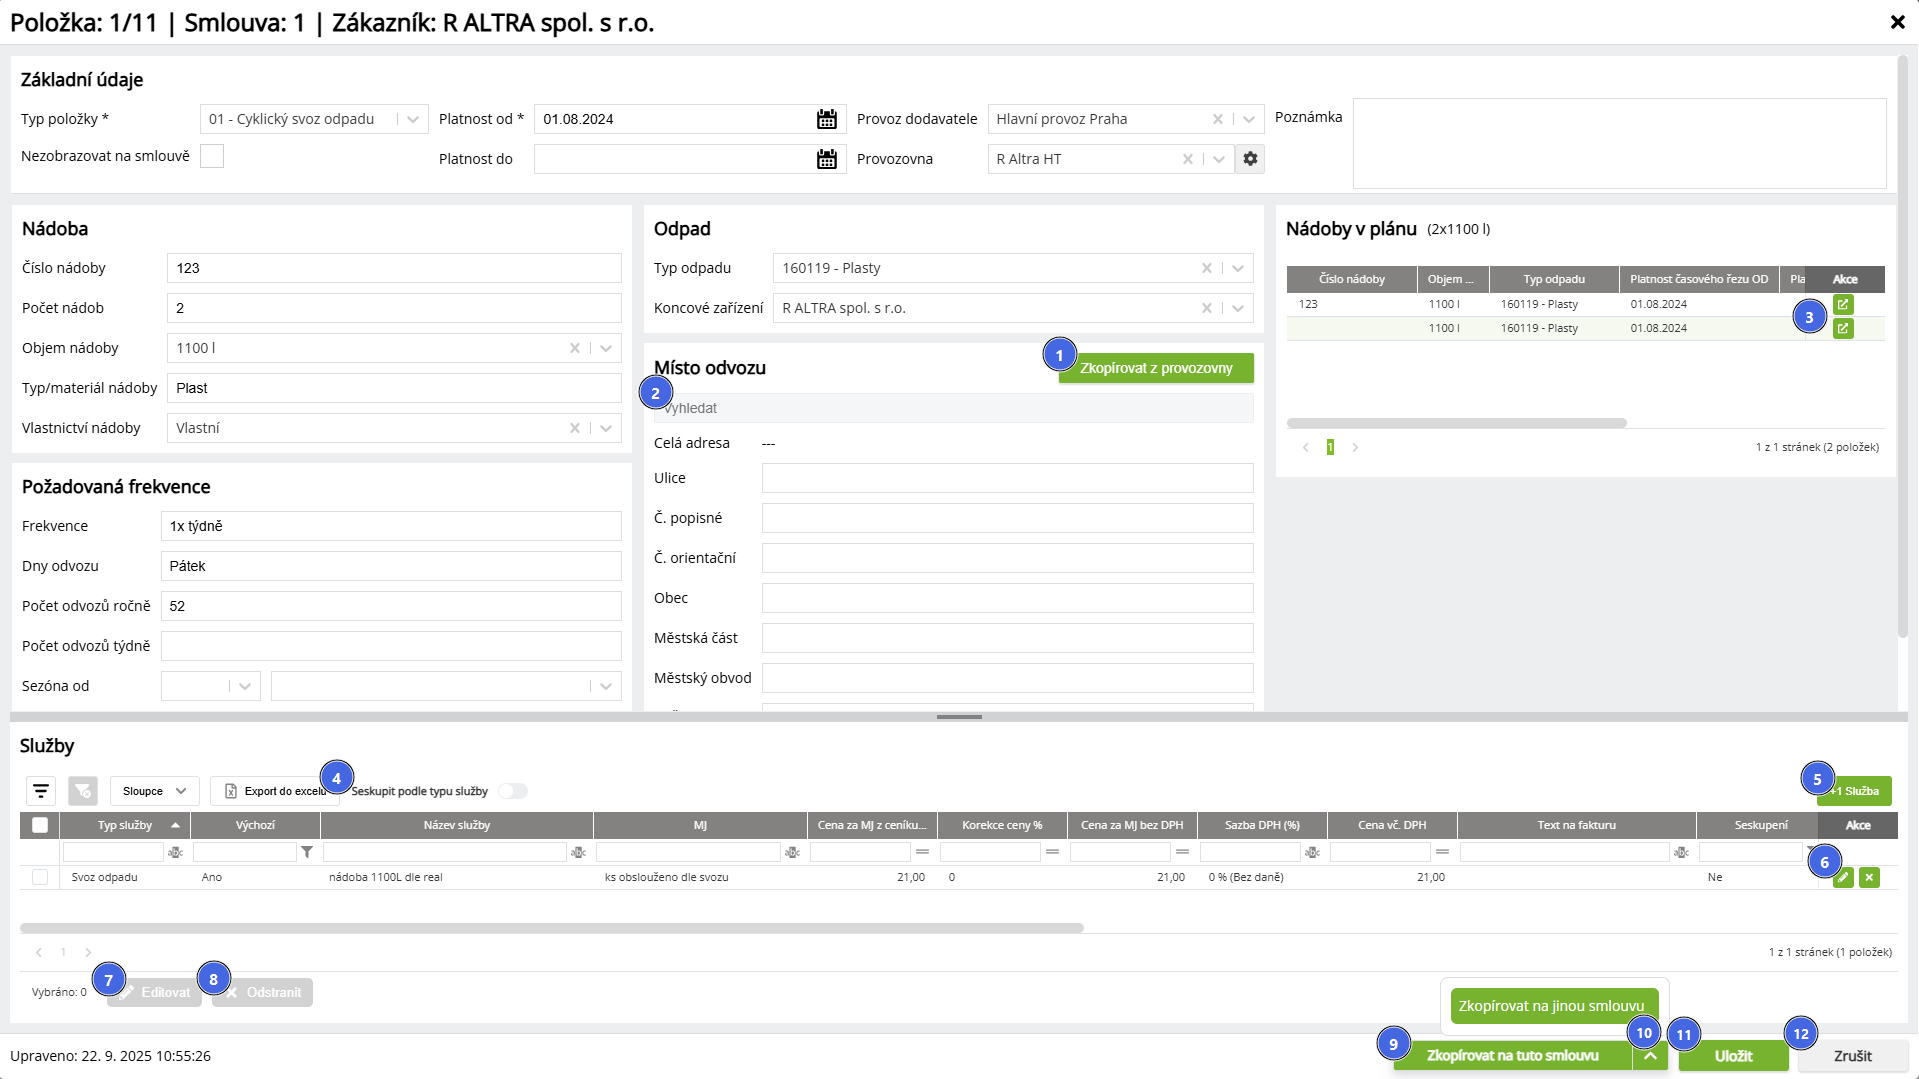
Task: Focus the Poznámka text area
Action: coord(1619,143)
